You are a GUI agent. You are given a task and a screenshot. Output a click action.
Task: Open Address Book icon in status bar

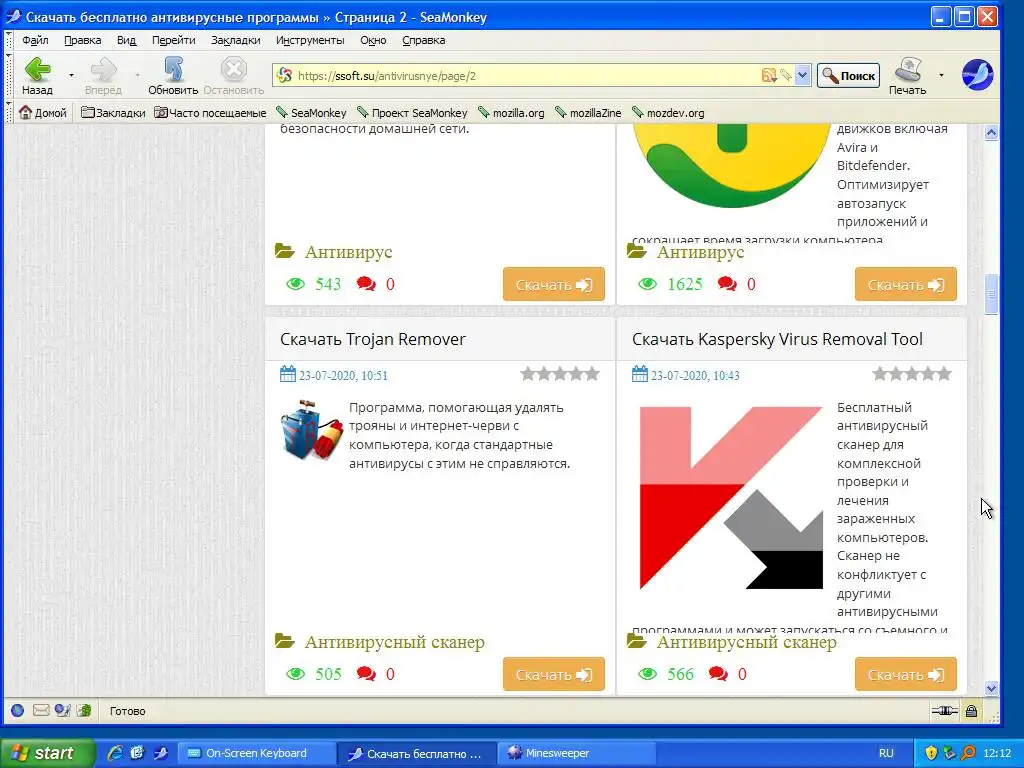click(84, 711)
